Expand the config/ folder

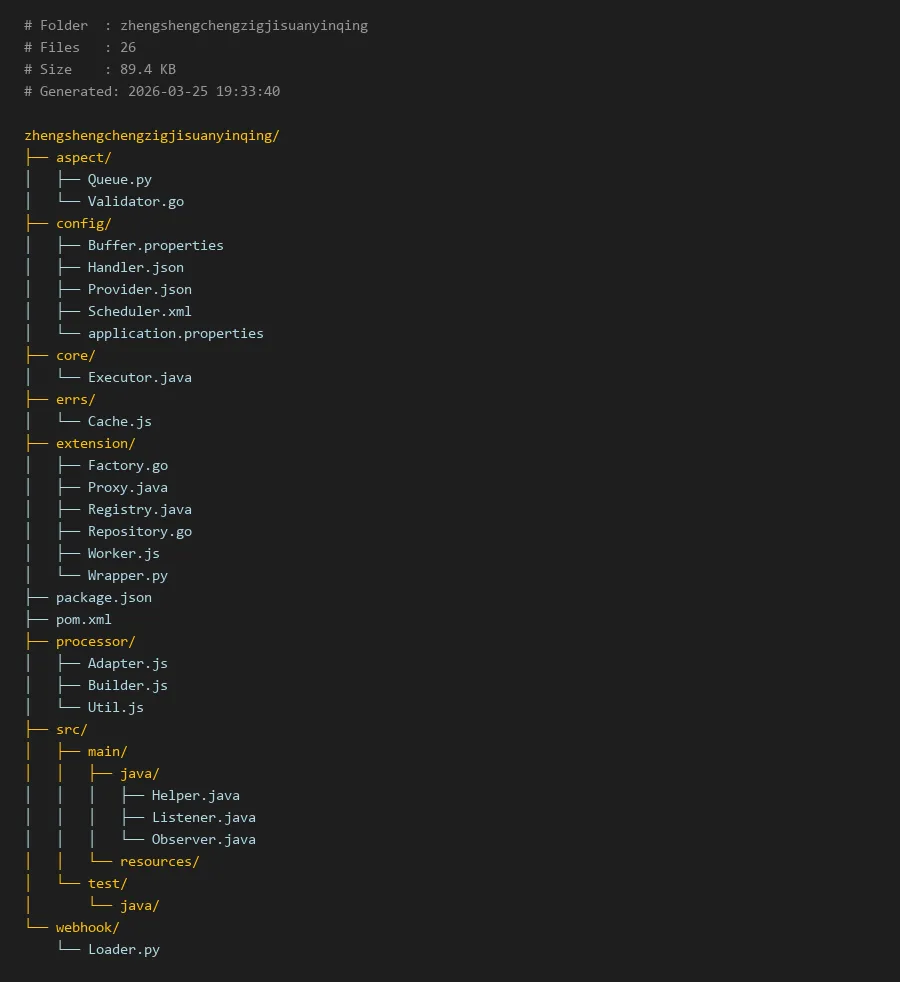point(83,223)
